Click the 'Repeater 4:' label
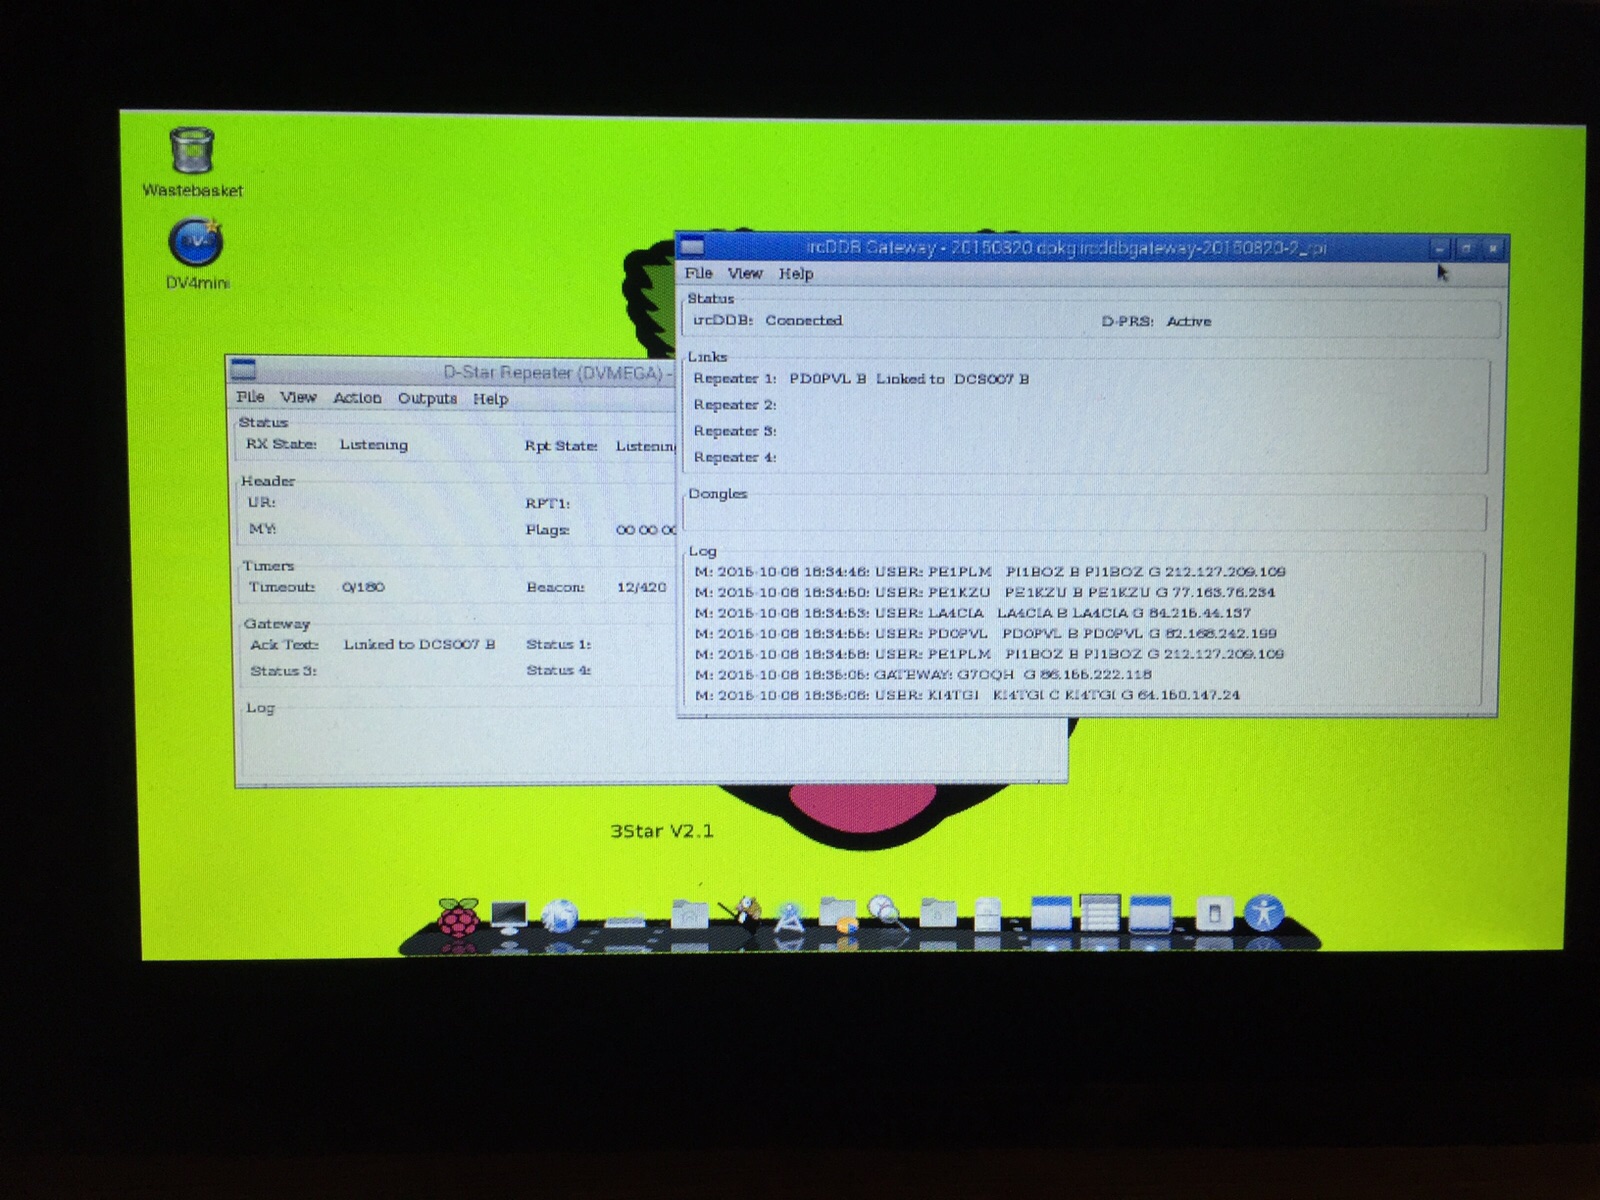Image resolution: width=1600 pixels, height=1200 pixels. 735,457
